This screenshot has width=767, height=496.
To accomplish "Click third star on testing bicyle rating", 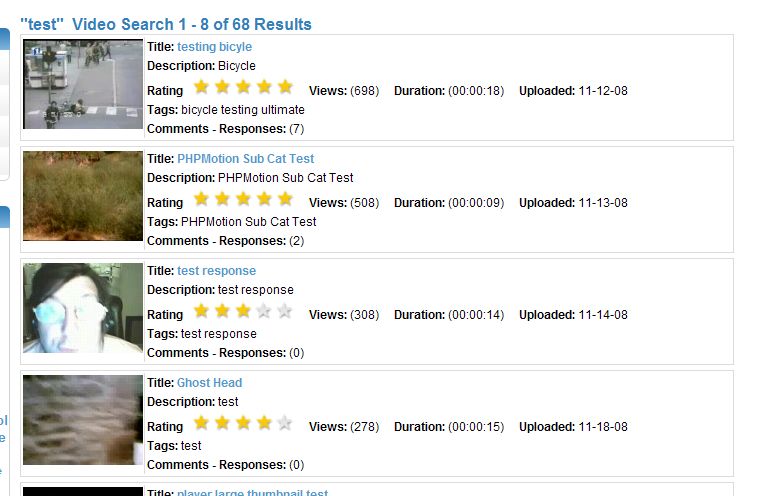I will point(243,87).
